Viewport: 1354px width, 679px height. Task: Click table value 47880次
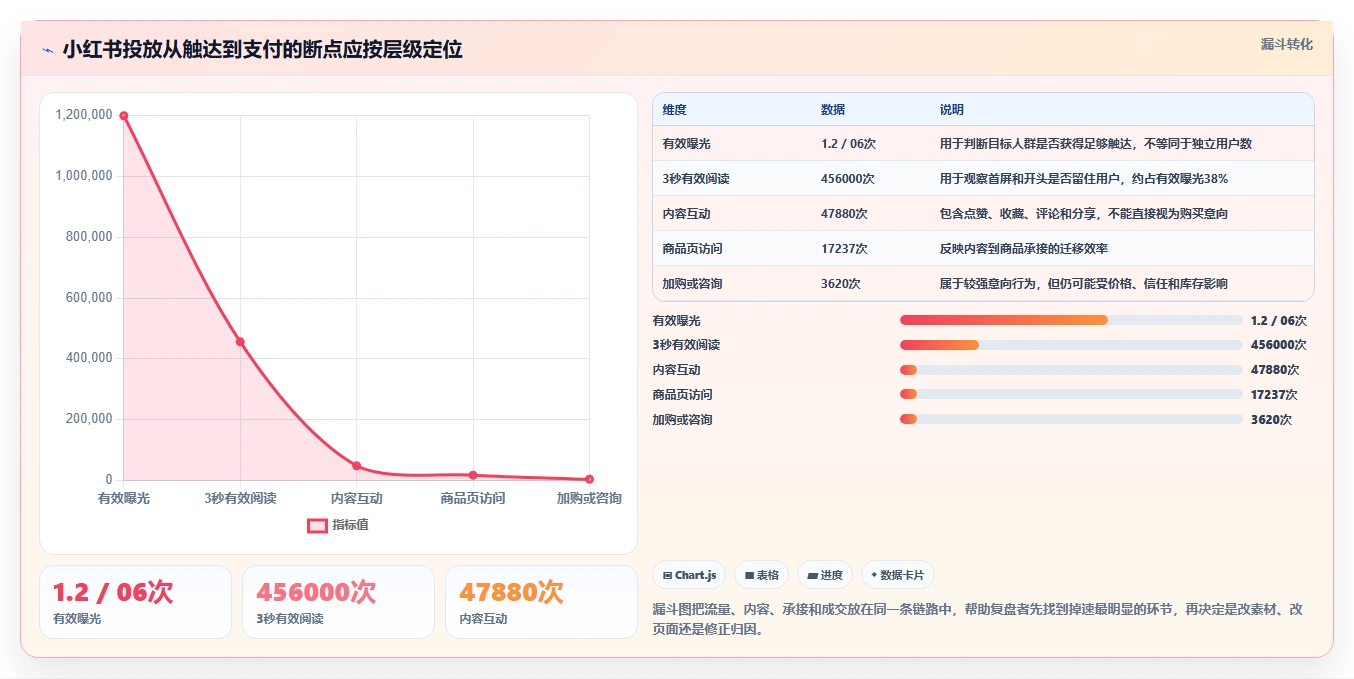[x=844, y=214]
